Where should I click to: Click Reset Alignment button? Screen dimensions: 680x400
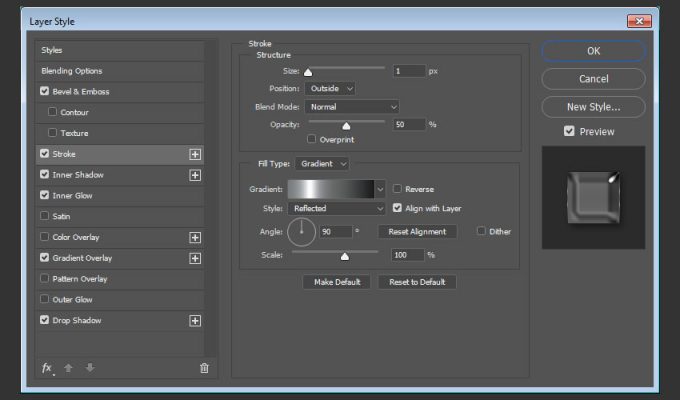point(417,232)
